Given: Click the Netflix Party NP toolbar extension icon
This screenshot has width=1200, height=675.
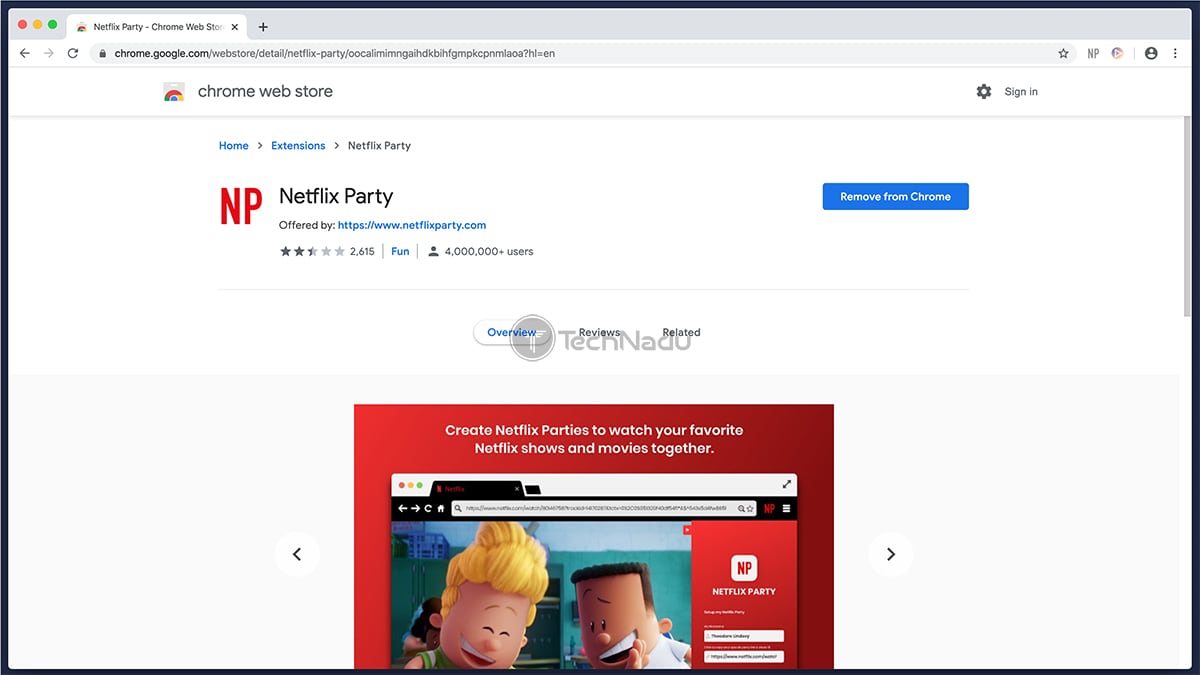Looking at the screenshot, I should 1093,53.
